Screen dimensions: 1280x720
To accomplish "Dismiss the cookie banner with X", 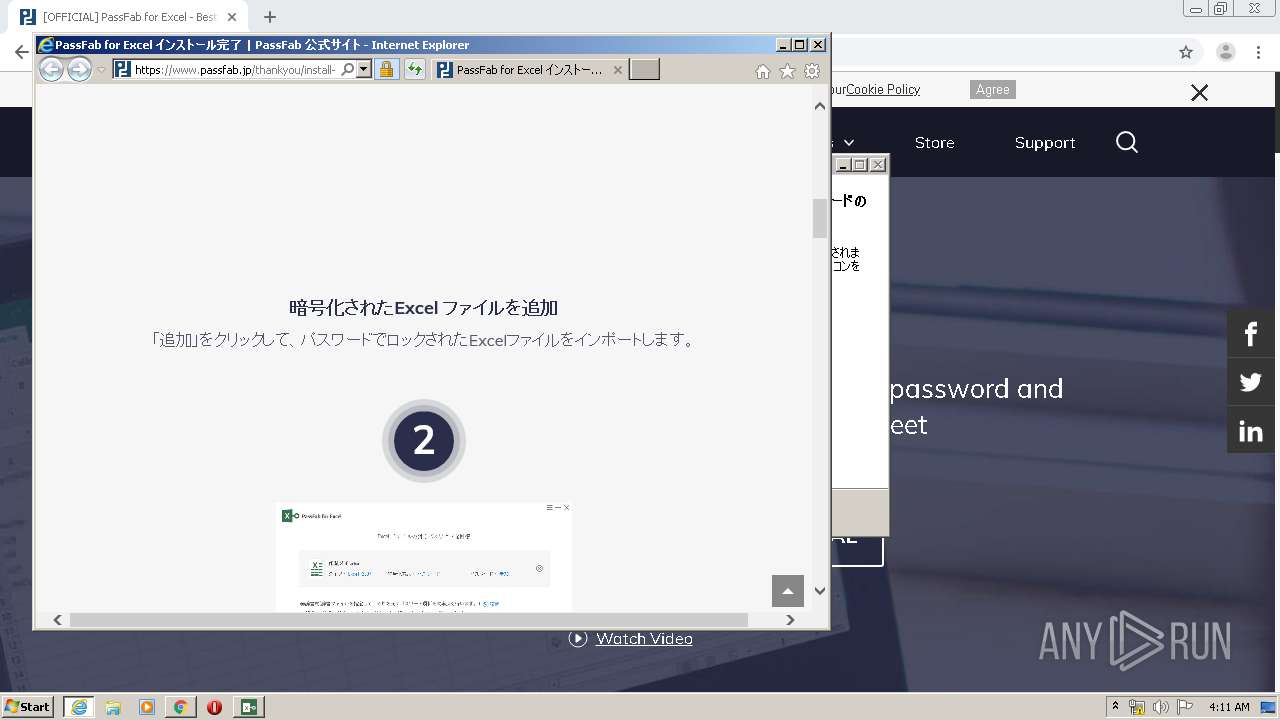I will [x=1199, y=93].
